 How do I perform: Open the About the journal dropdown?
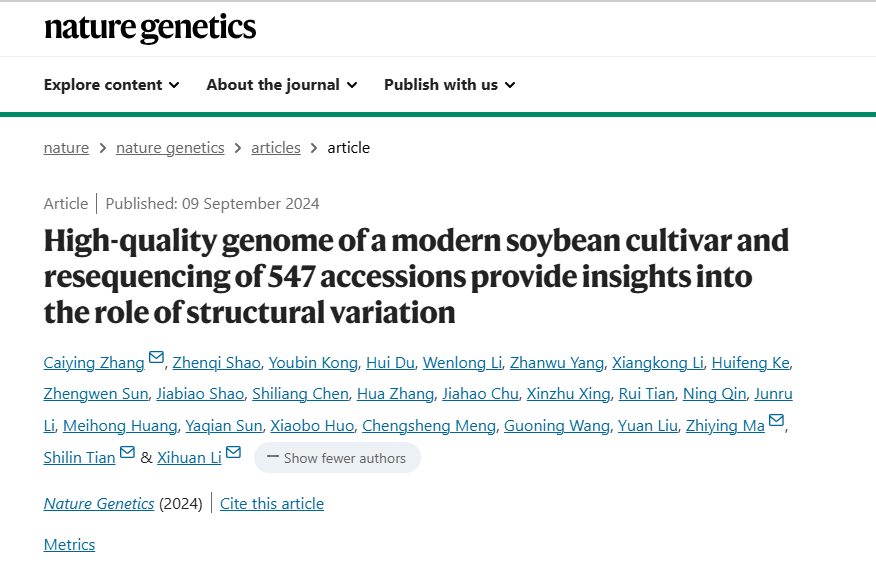[x=281, y=85]
